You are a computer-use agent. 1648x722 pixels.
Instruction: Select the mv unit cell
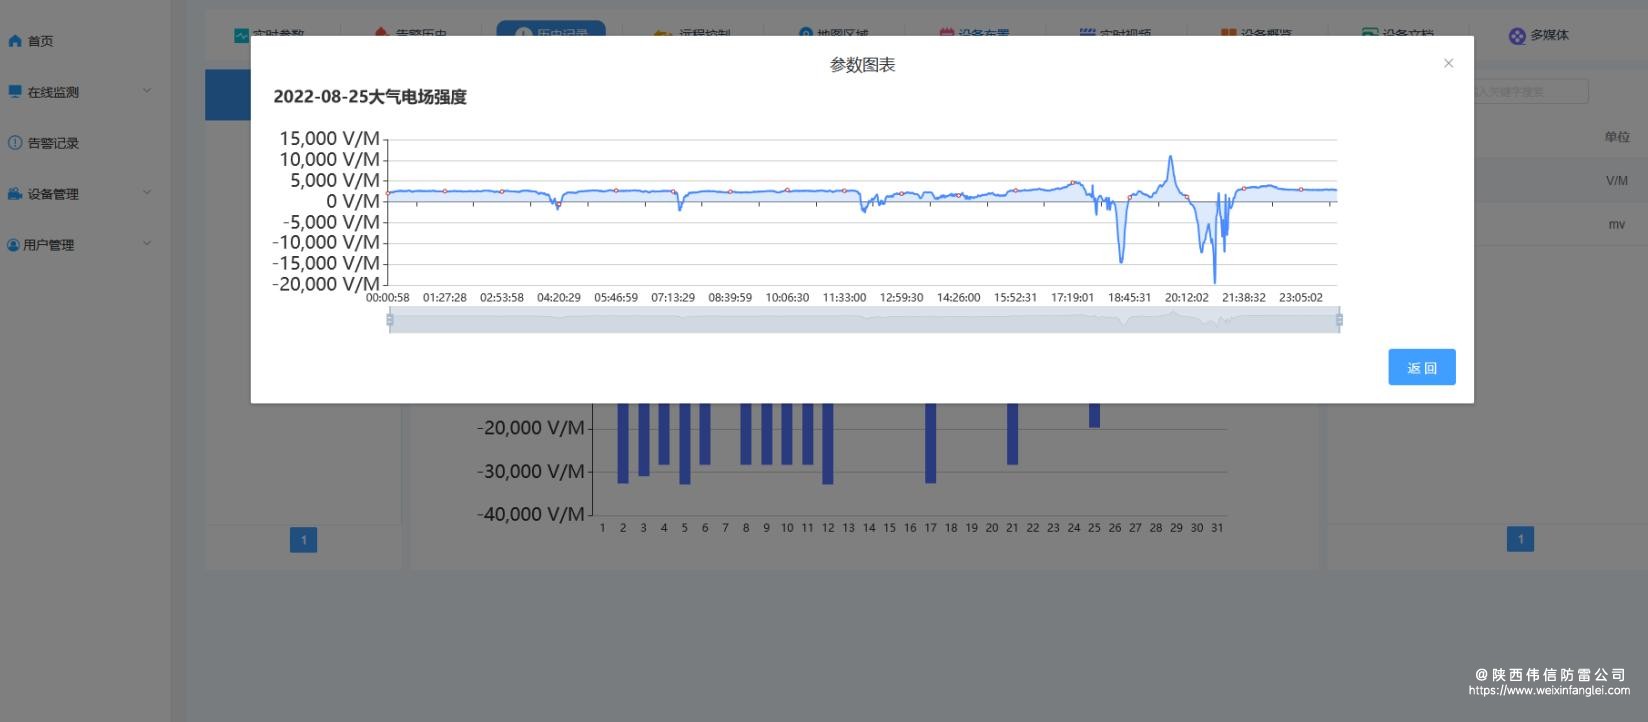tap(1616, 225)
